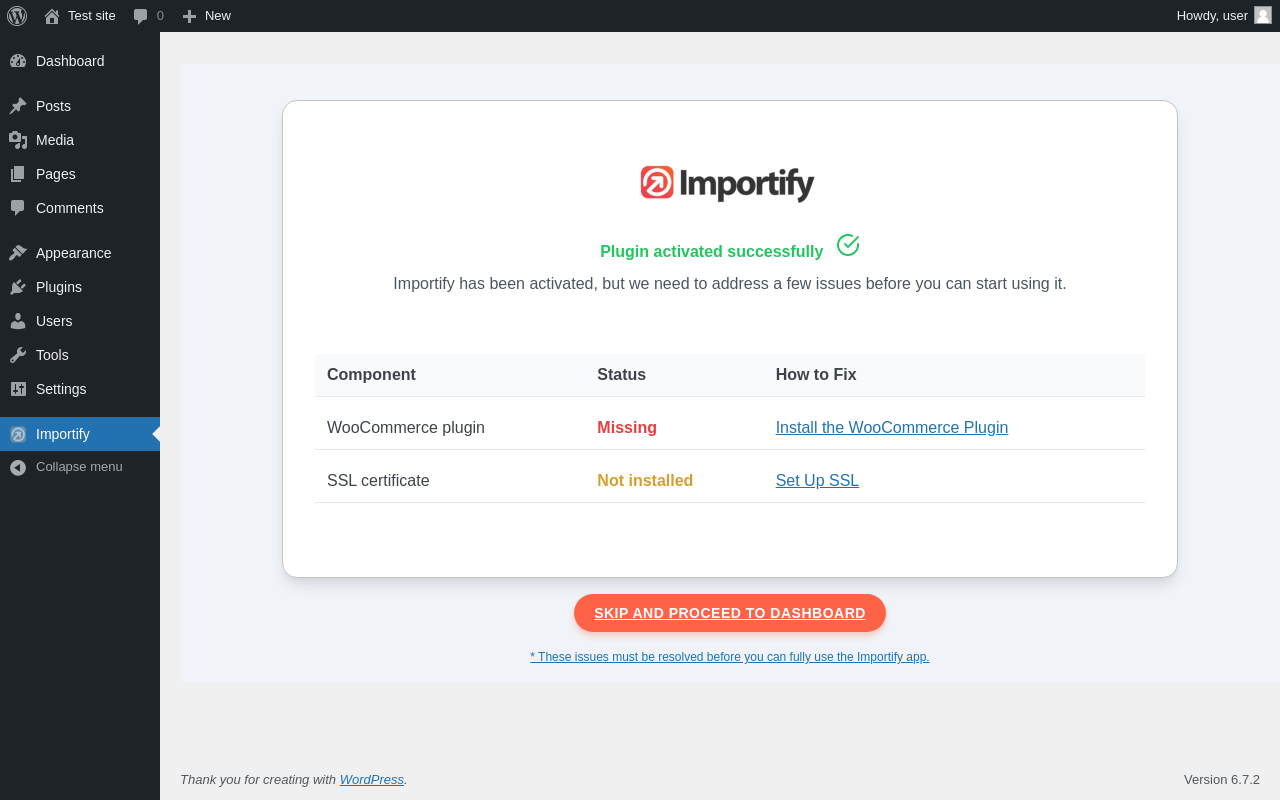Click the Plugins plug icon
This screenshot has height=800, width=1280.
tap(18, 287)
